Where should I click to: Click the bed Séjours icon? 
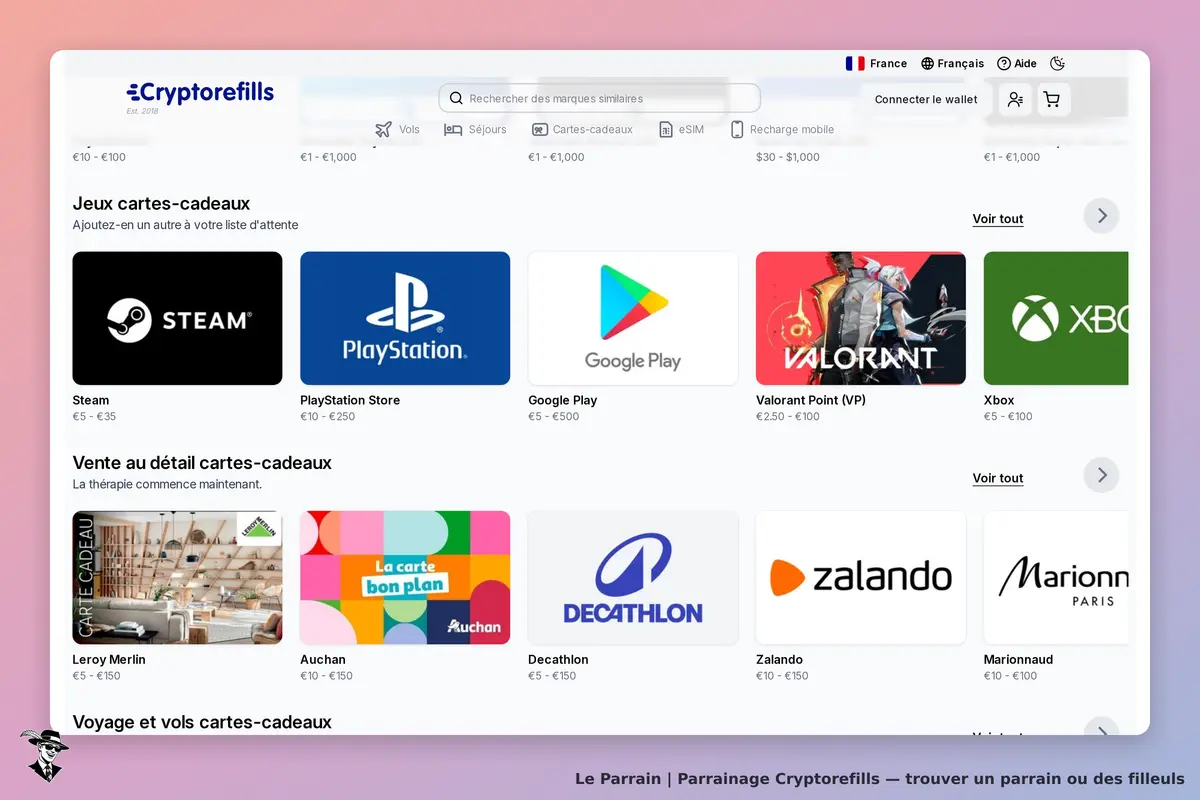(x=453, y=129)
